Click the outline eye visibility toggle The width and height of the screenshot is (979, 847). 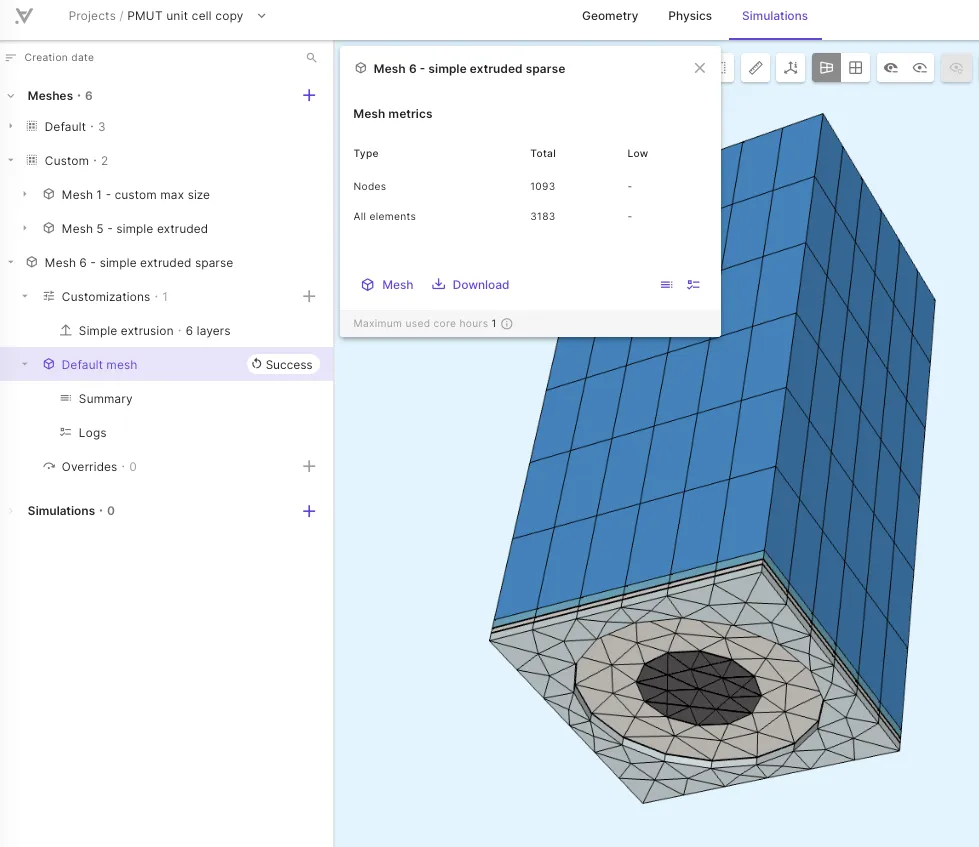[920, 67]
